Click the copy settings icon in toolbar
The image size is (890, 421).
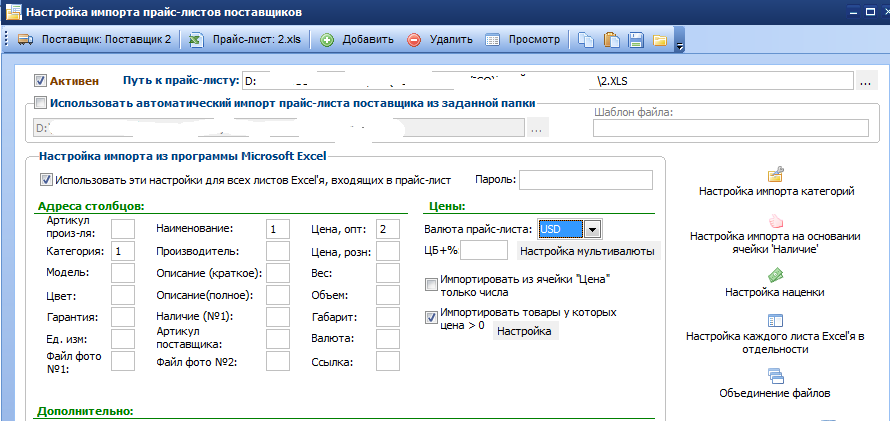pyautogui.click(x=586, y=40)
